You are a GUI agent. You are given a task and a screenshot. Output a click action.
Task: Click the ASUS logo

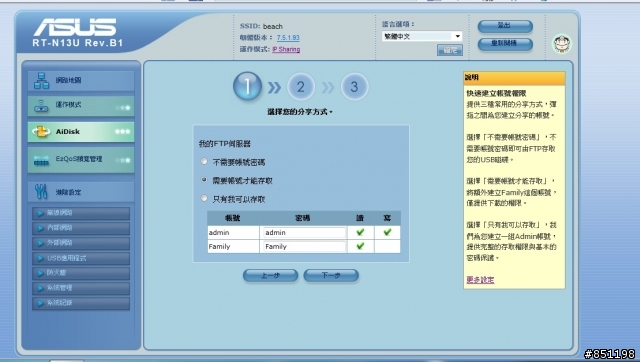coord(75,27)
